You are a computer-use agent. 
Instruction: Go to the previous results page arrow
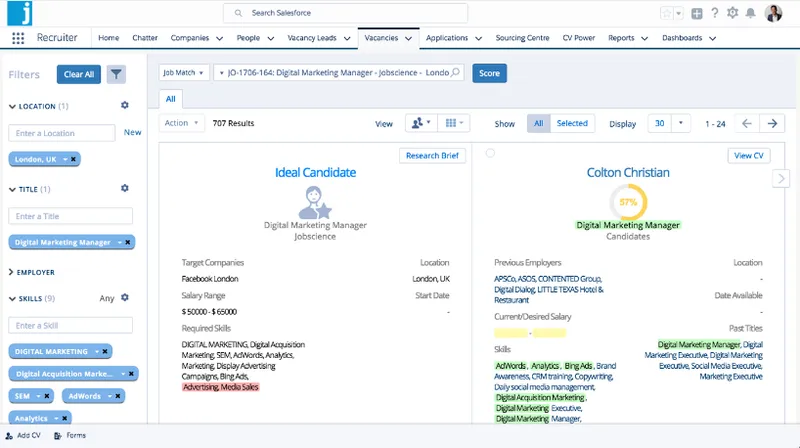pos(746,123)
